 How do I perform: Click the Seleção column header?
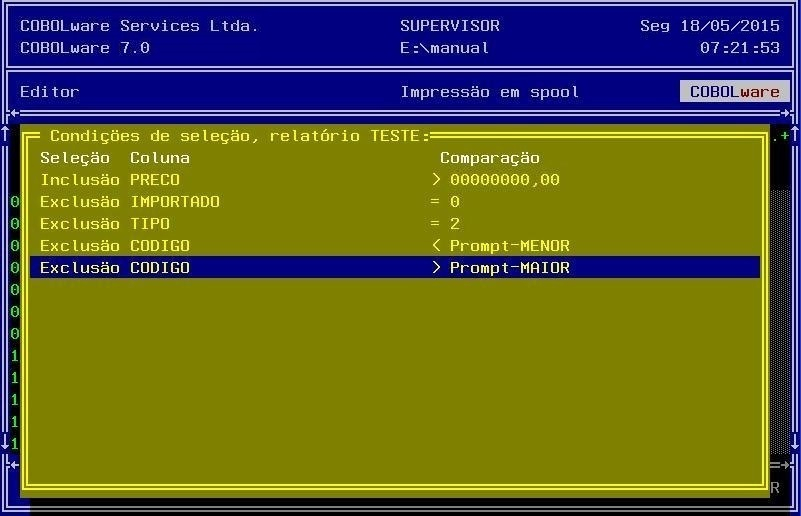[75, 158]
